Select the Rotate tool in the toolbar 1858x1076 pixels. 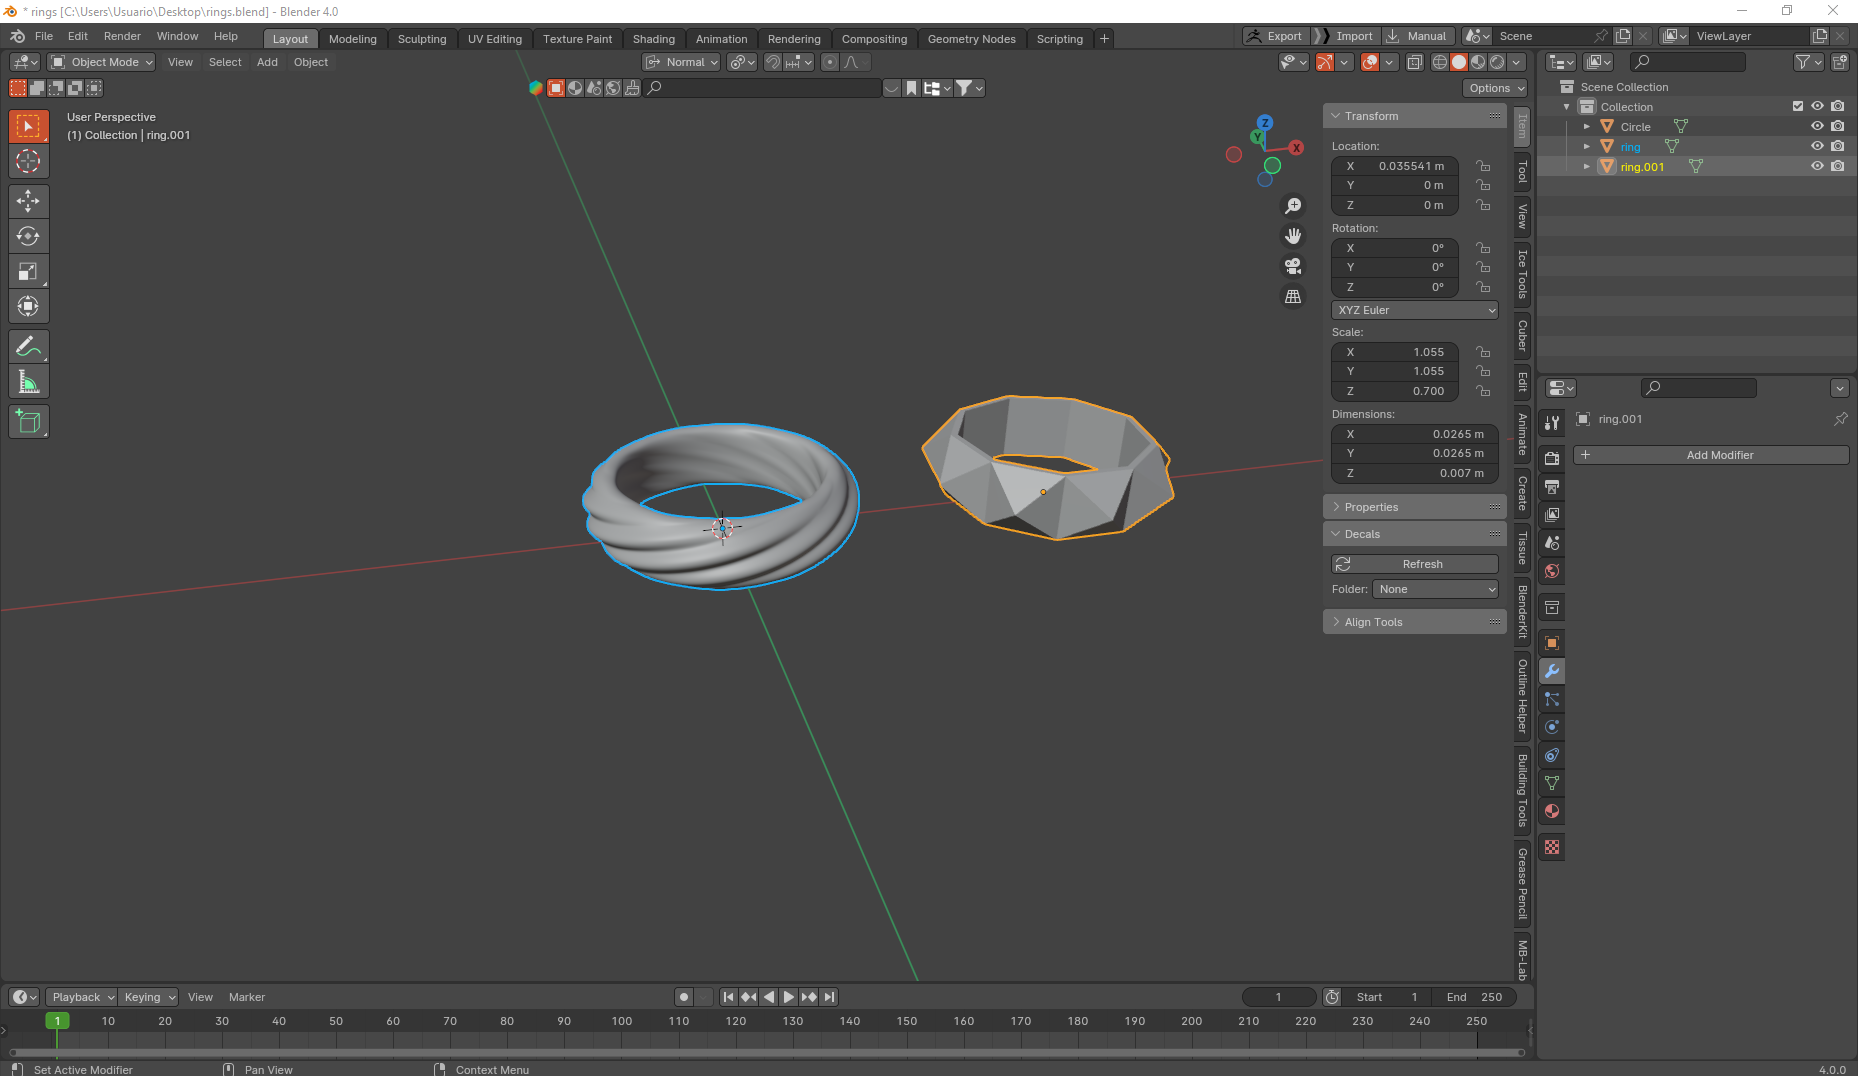(x=28, y=236)
